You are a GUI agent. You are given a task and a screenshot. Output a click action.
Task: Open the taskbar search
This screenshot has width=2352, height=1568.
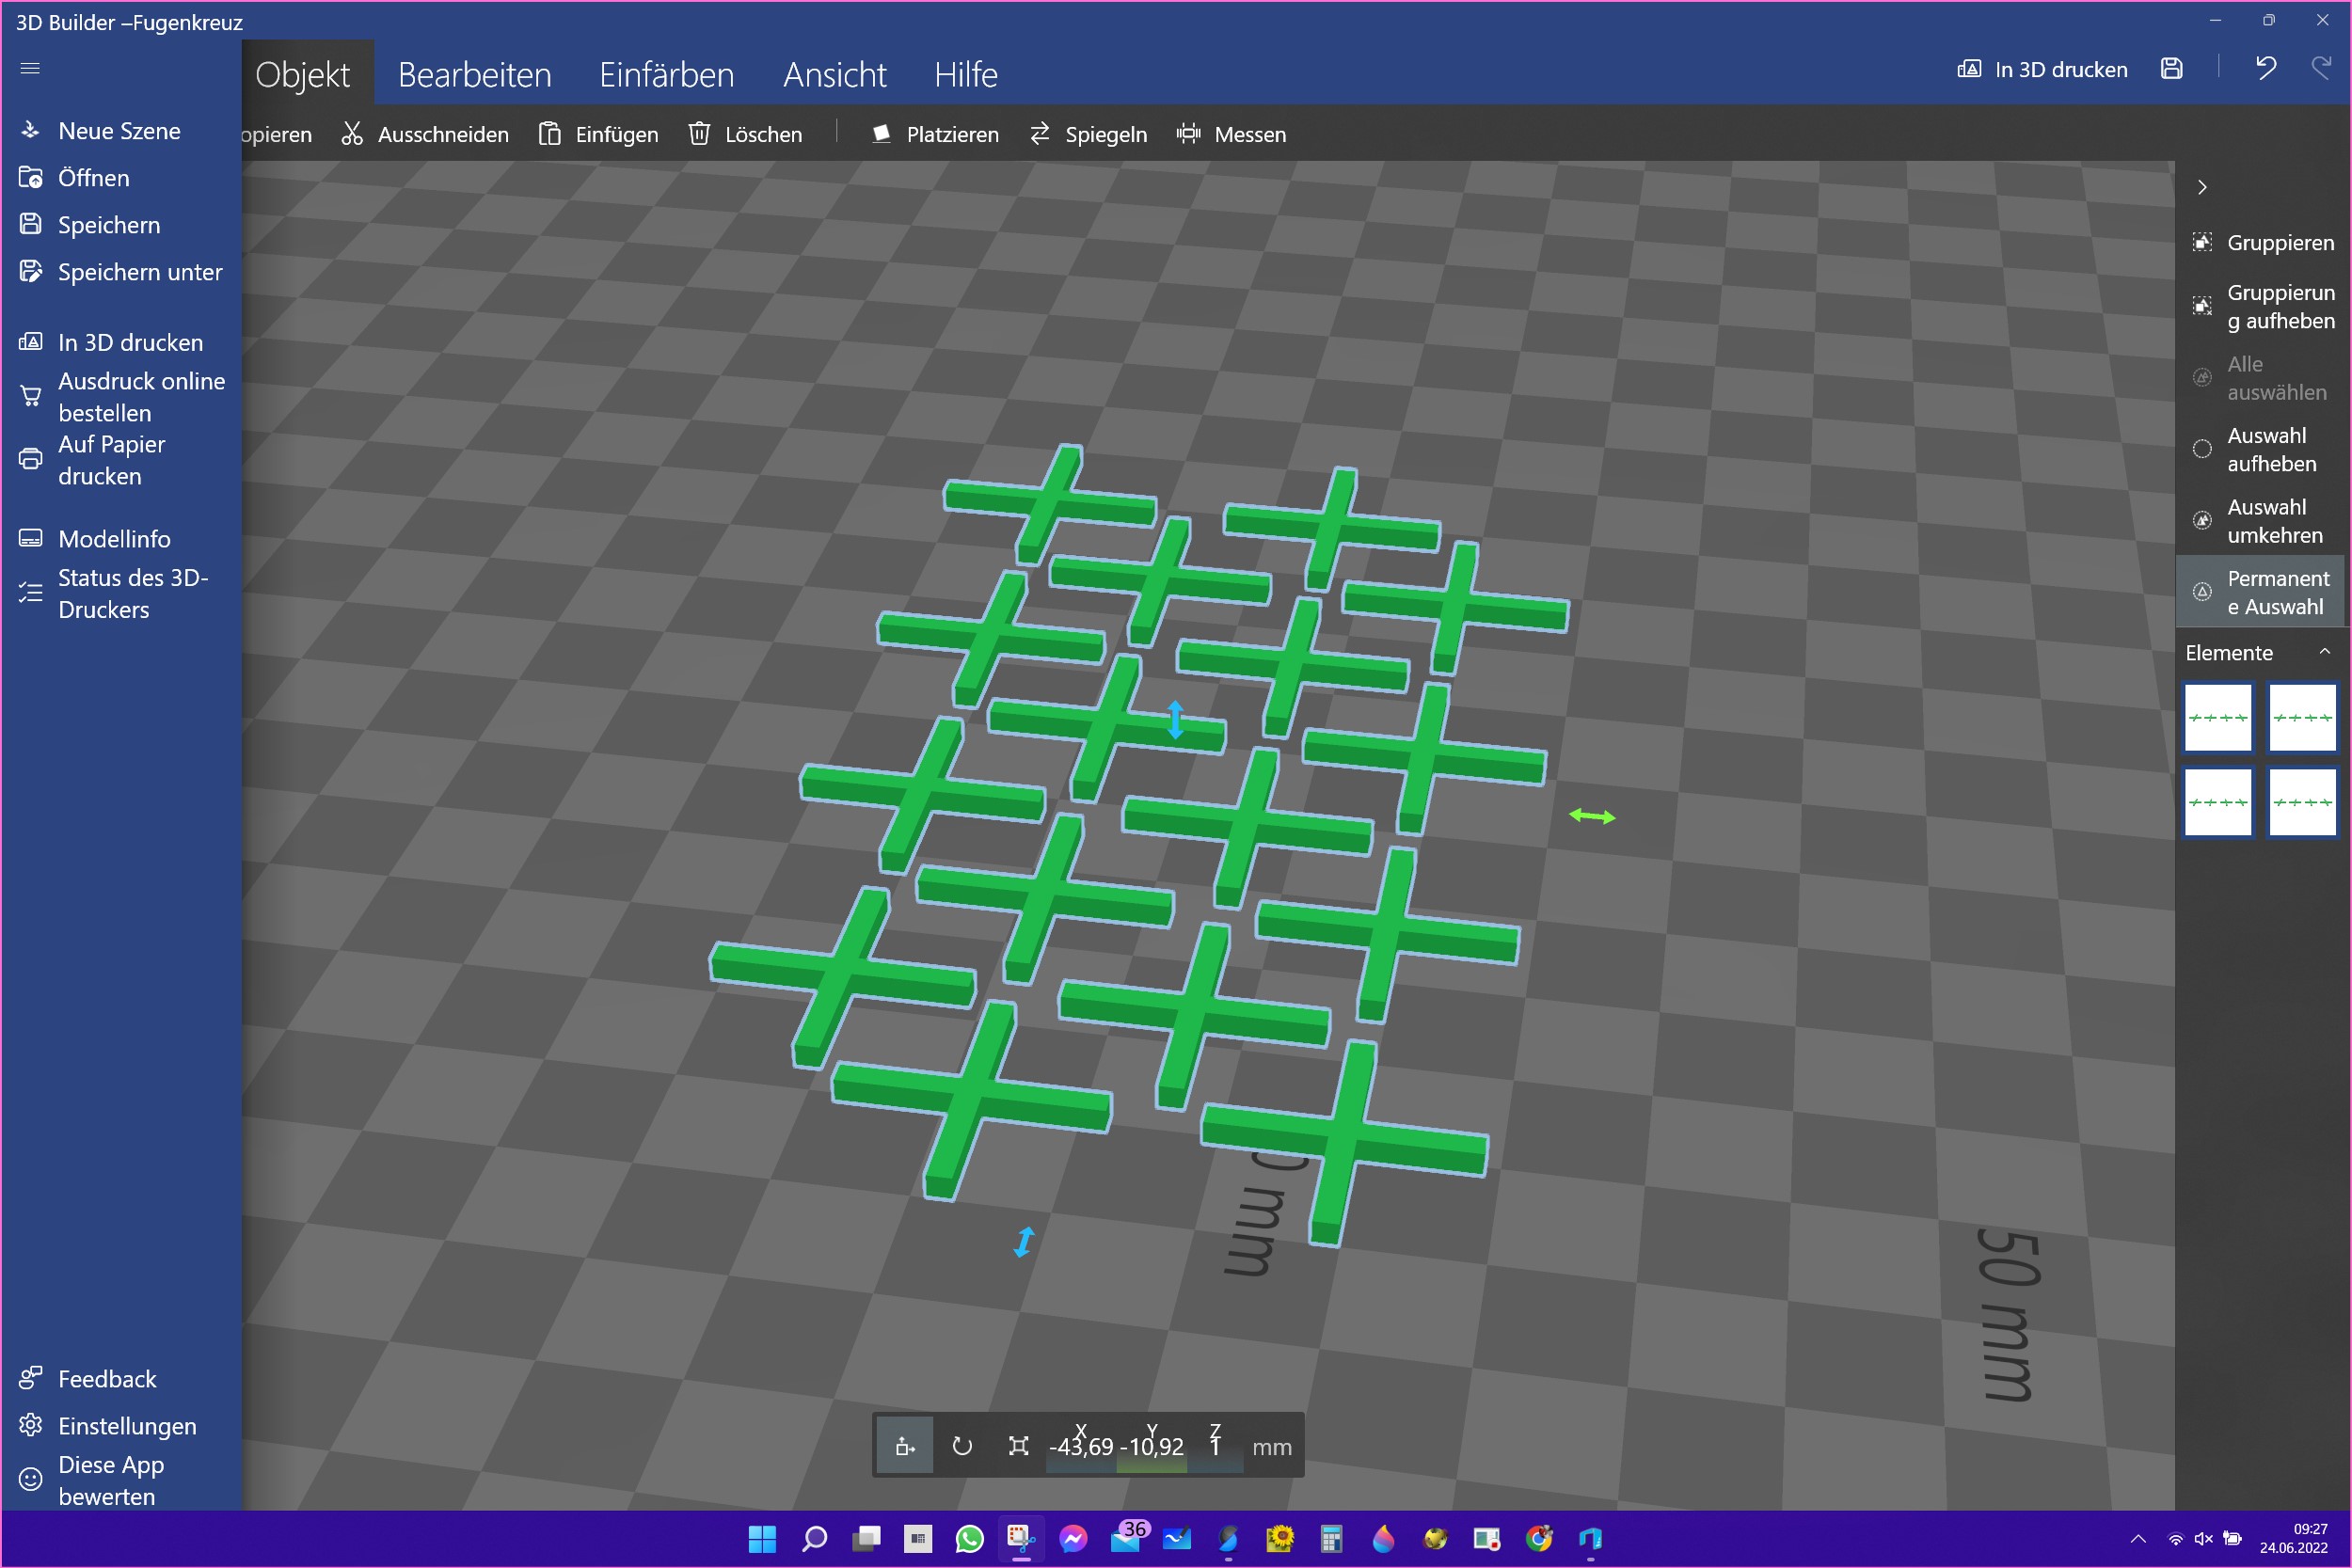pyautogui.click(x=814, y=1539)
